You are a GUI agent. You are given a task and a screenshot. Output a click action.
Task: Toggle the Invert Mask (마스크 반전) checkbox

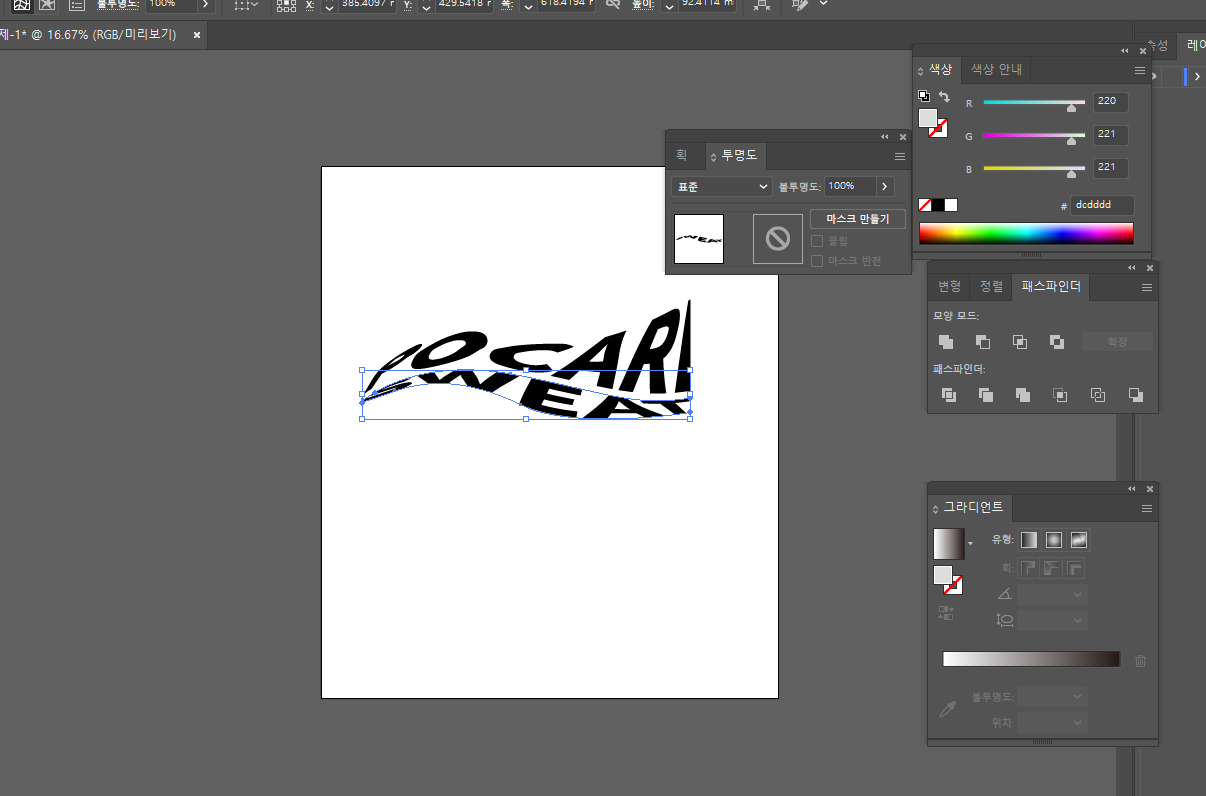click(x=817, y=261)
